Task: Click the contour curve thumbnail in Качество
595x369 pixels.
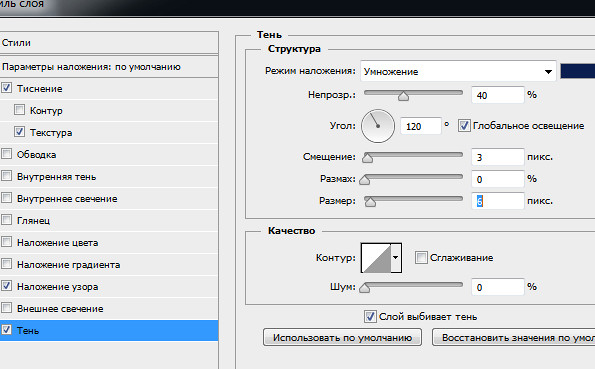Action: (376, 258)
